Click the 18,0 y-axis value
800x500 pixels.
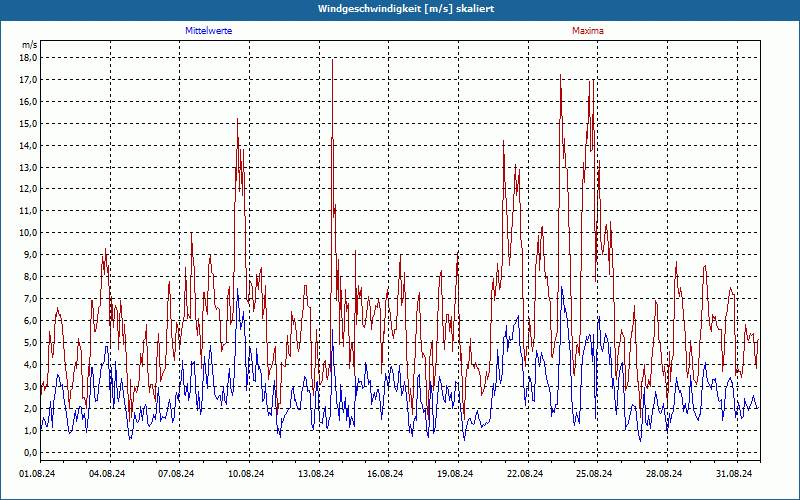(x=29, y=58)
